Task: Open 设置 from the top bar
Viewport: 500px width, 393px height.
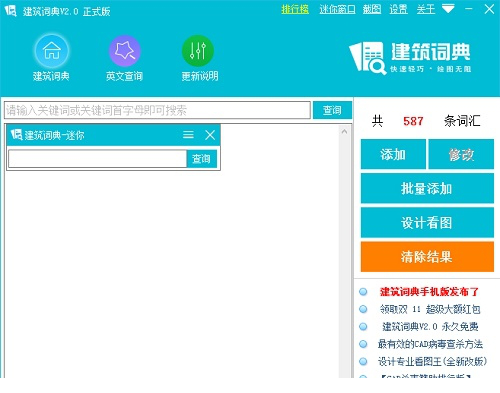Action: coord(399,9)
